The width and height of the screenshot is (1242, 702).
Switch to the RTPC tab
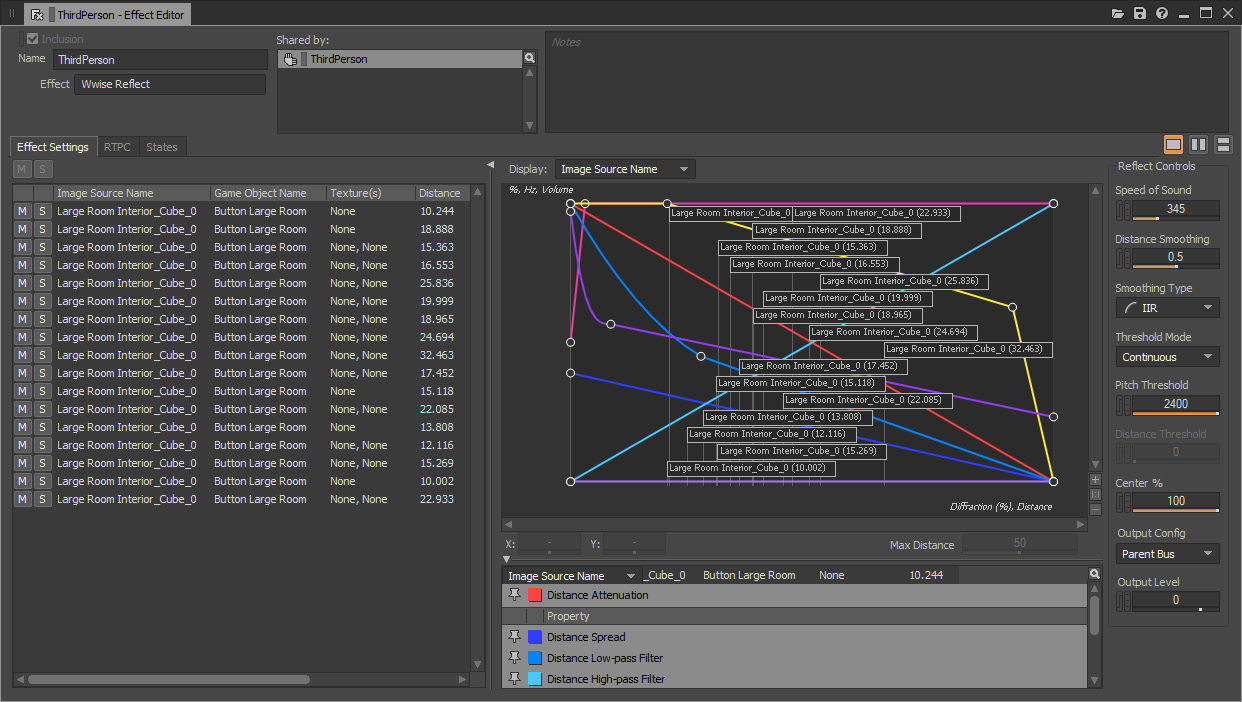click(x=117, y=147)
